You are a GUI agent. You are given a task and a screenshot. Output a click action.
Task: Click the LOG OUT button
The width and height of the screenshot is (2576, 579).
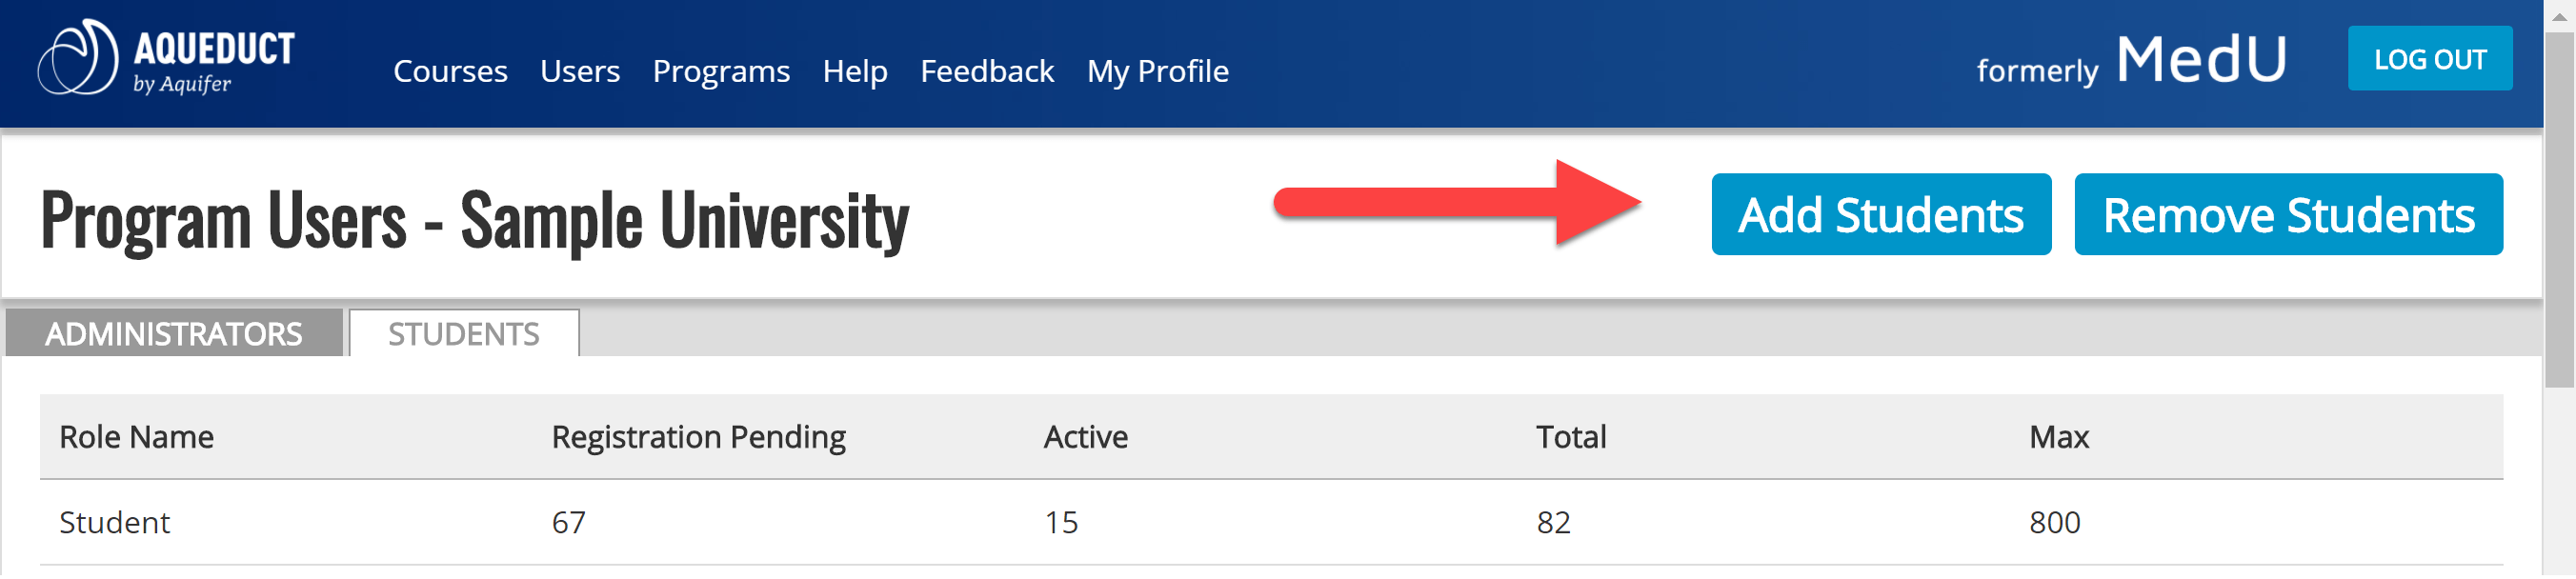(2430, 59)
